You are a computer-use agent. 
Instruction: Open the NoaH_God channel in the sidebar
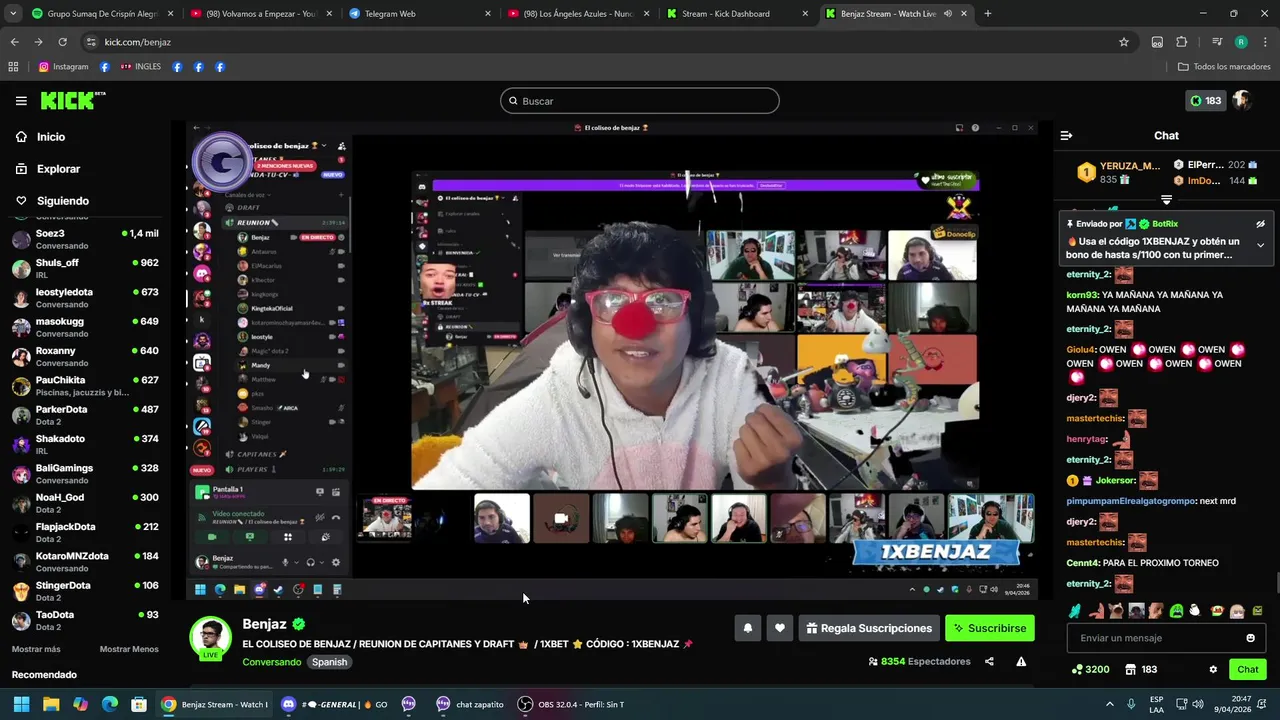click(85, 503)
